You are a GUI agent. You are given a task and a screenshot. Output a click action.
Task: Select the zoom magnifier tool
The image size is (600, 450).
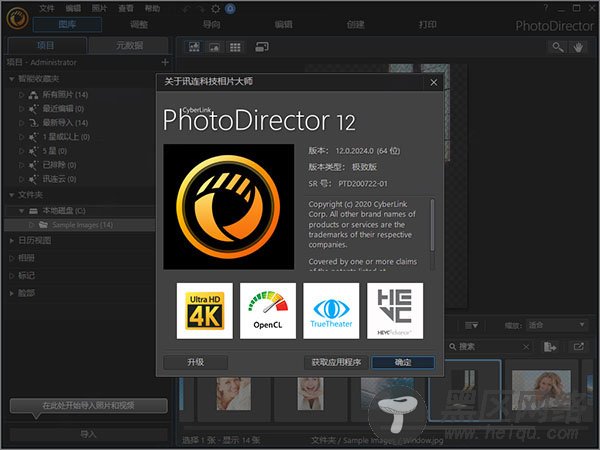(x=558, y=47)
